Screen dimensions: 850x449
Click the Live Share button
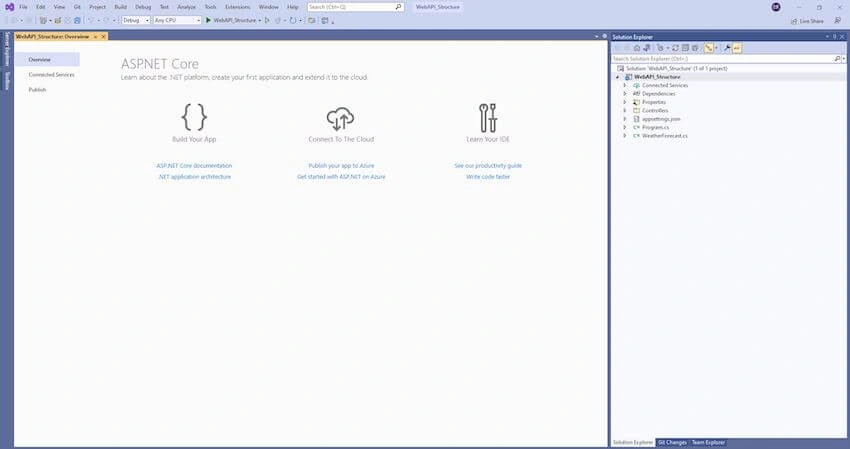click(x=807, y=21)
